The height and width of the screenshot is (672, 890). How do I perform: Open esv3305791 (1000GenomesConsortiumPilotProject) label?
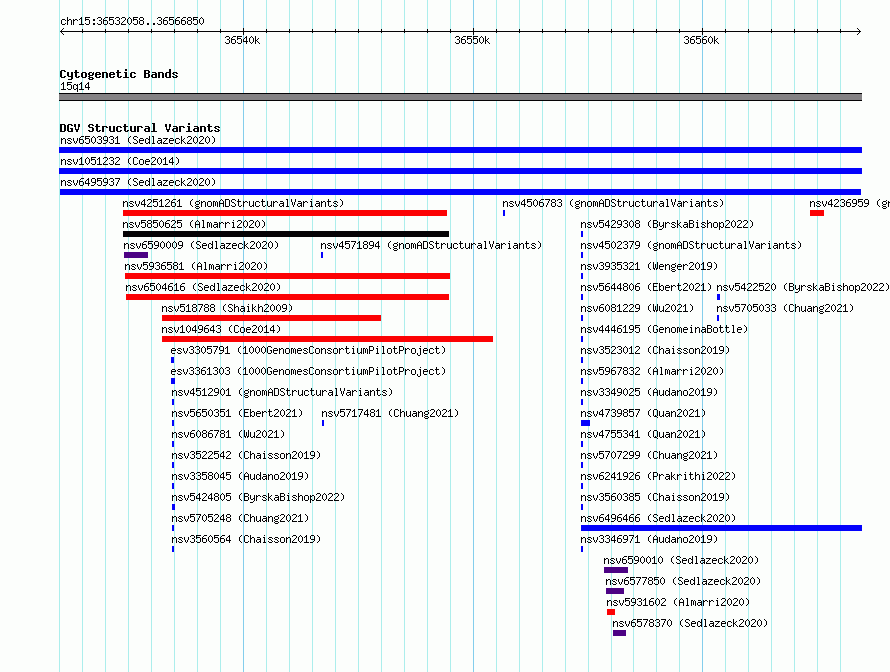click(x=308, y=350)
